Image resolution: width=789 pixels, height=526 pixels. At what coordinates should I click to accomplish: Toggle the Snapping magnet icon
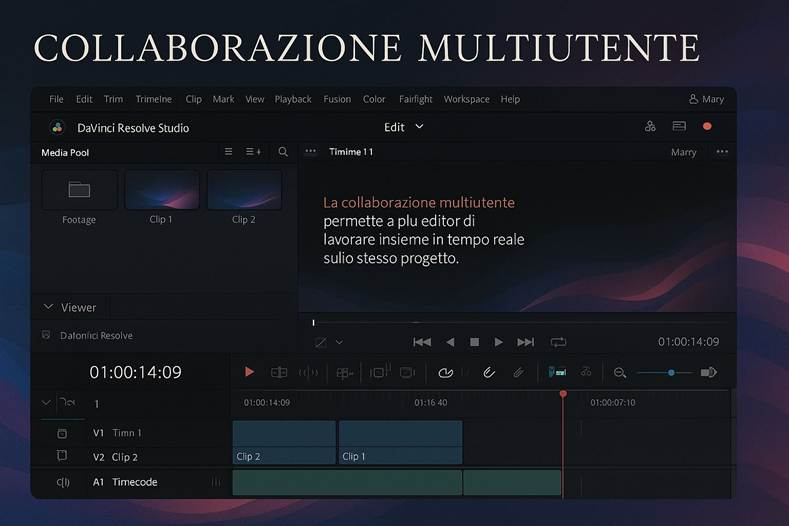click(x=445, y=372)
